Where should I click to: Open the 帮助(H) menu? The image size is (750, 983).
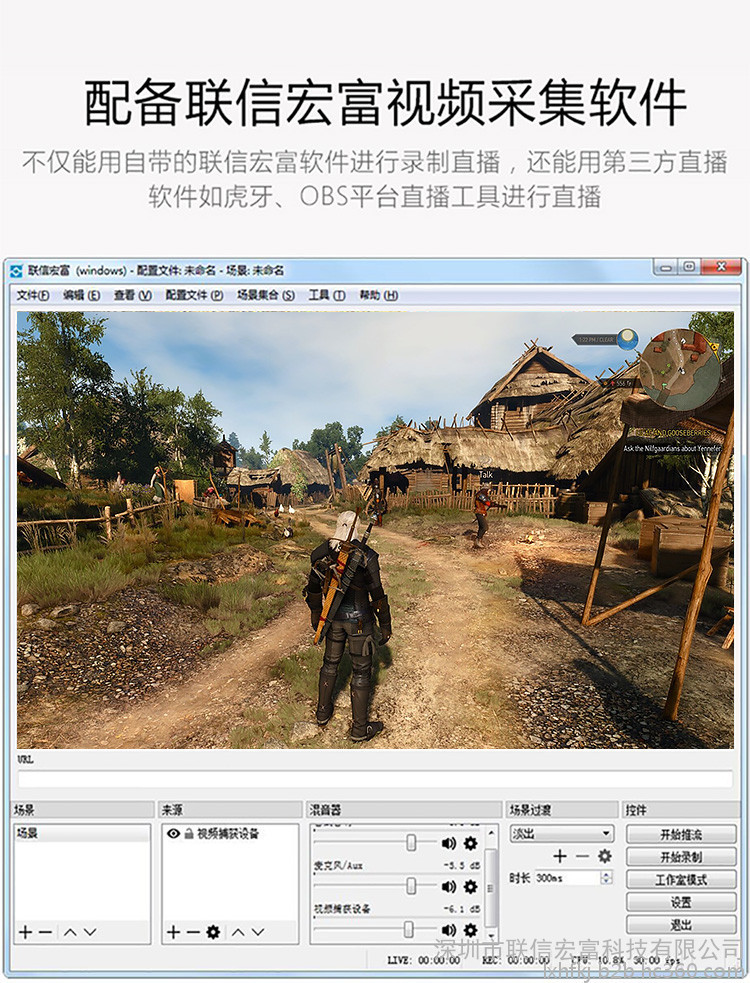378,295
